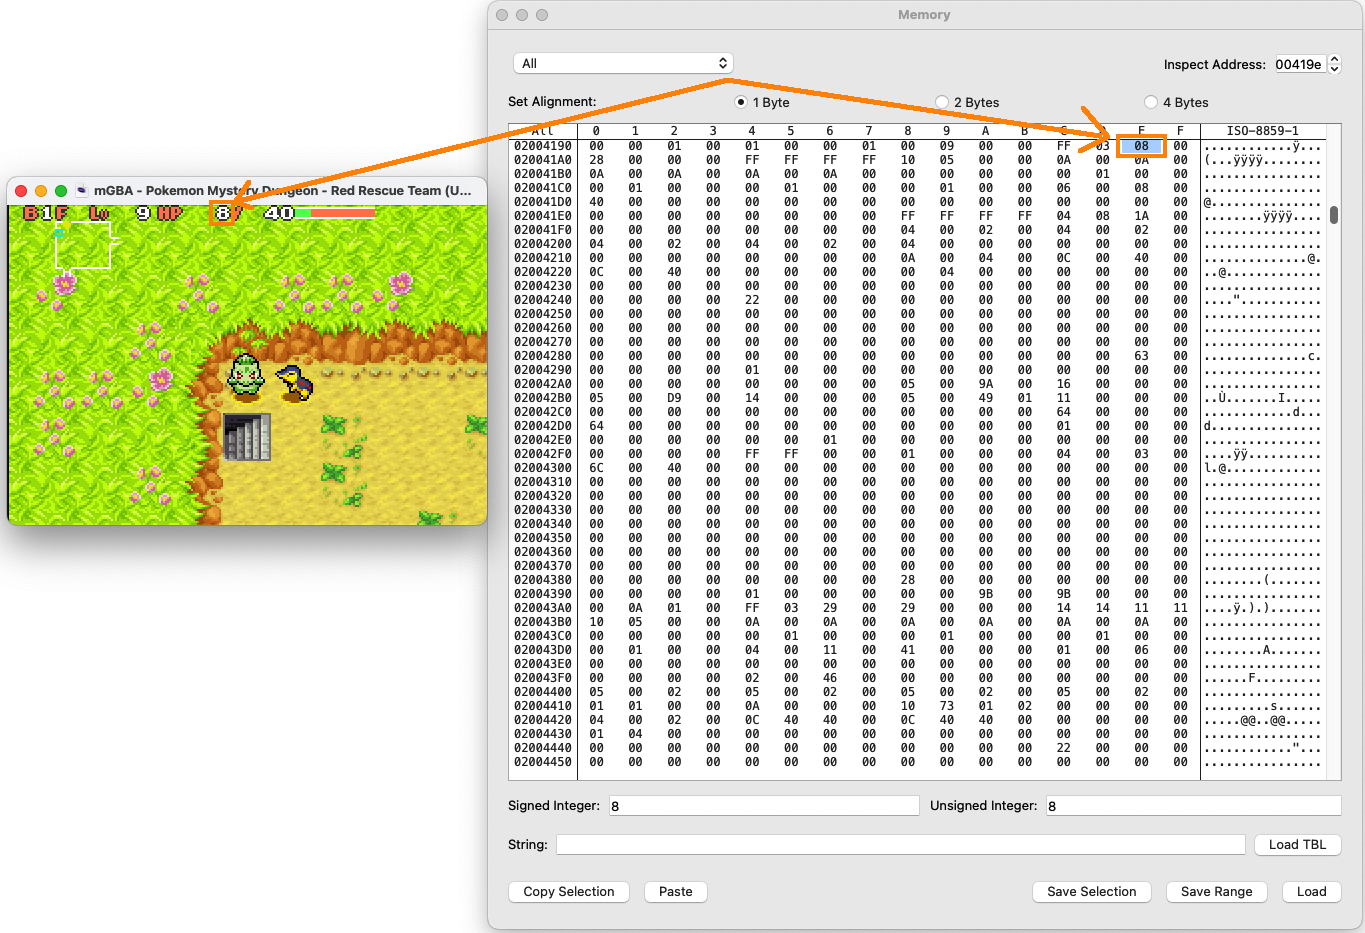Click the green zoom button of mGBA window
Screen dimensions: 1365x933
click(x=61, y=190)
